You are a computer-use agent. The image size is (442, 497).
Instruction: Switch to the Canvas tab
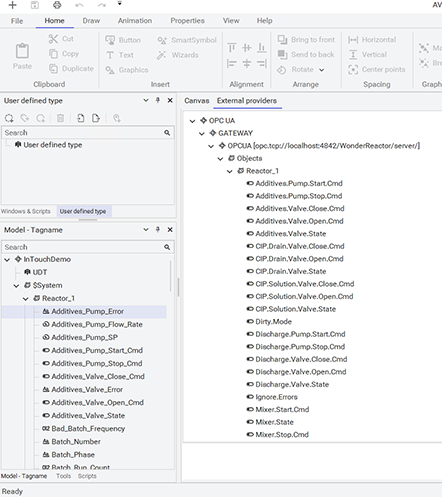(197, 101)
